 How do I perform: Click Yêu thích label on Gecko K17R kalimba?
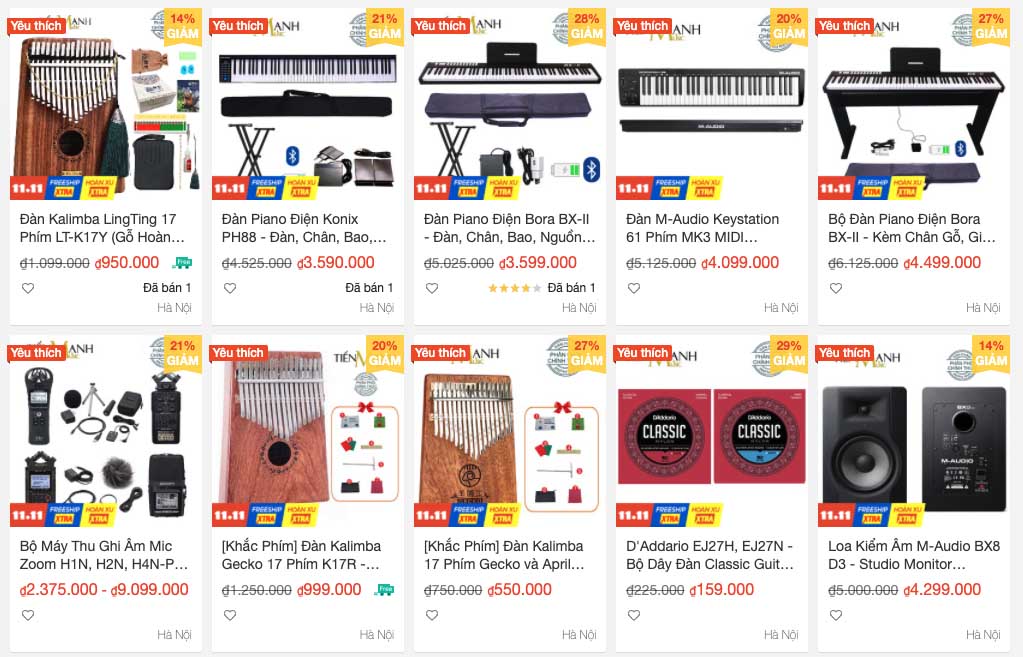pyautogui.click(x=238, y=353)
